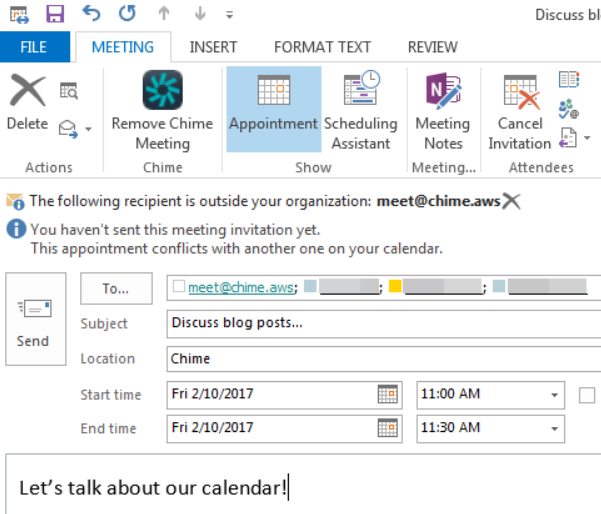
Task: Open the REVIEW tab
Action: coord(433,47)
